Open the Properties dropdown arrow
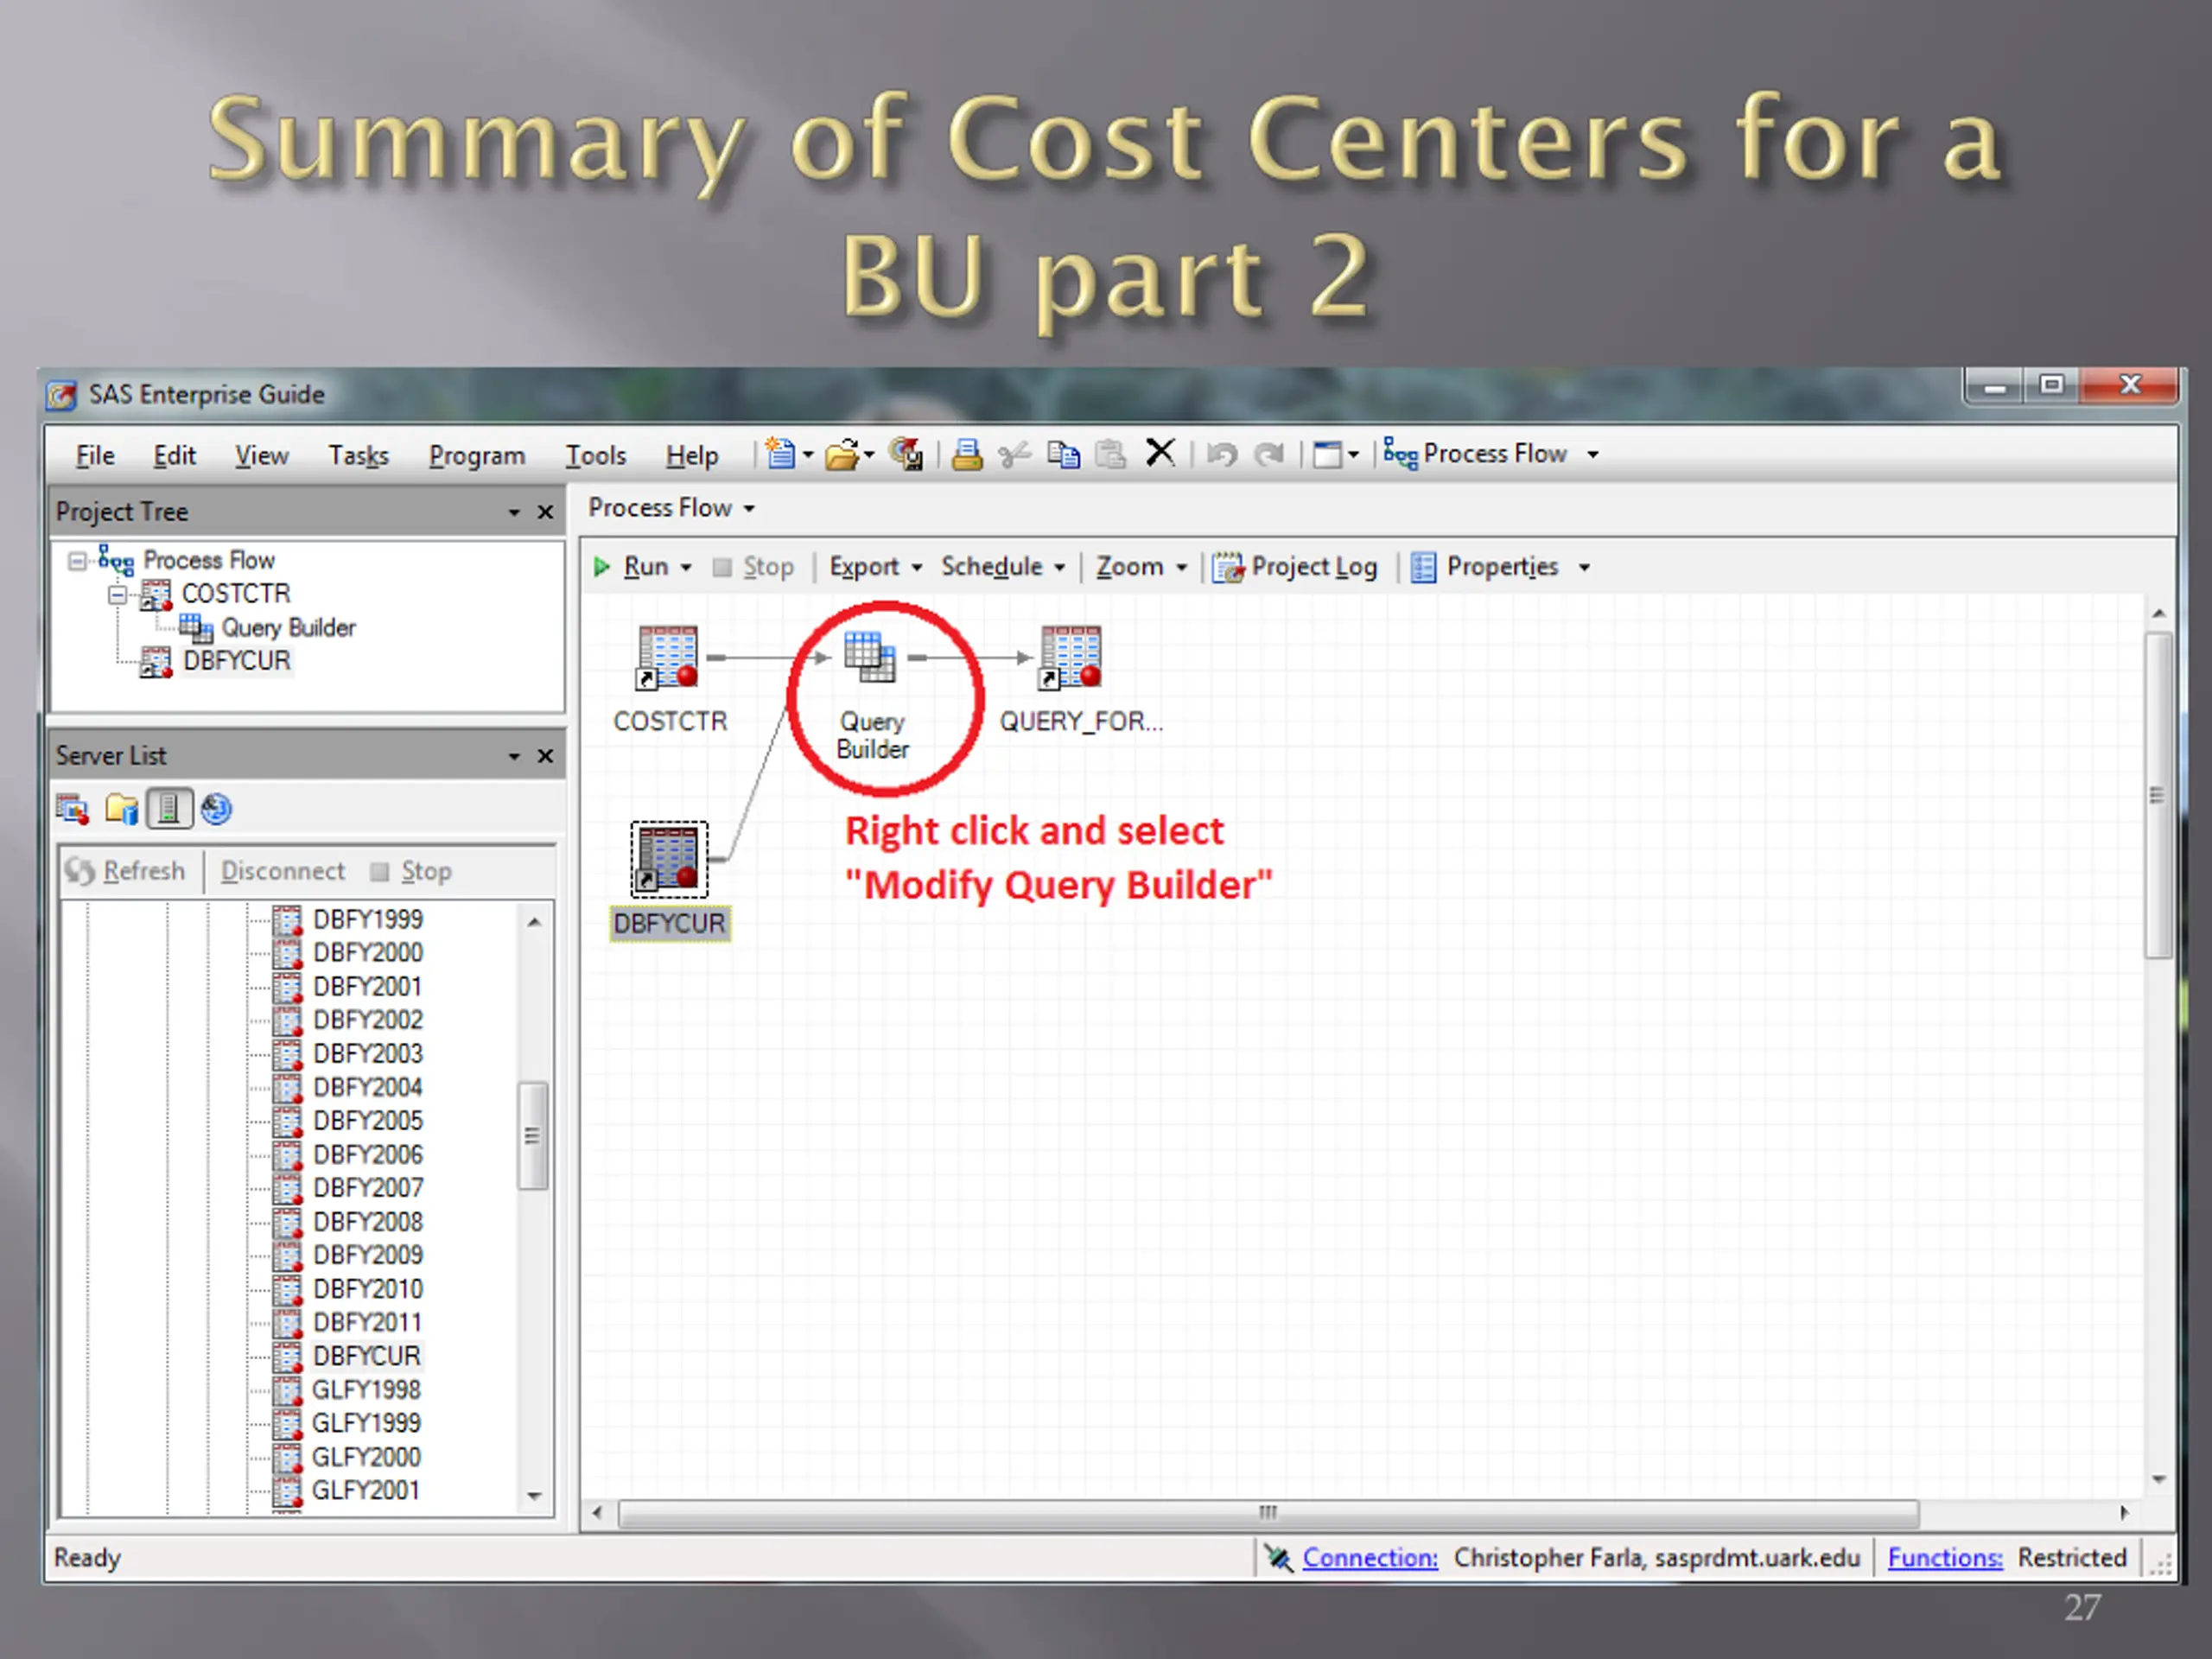Image resolution: width=2212 pixels, height=1659 pixels. (1584, 568)
